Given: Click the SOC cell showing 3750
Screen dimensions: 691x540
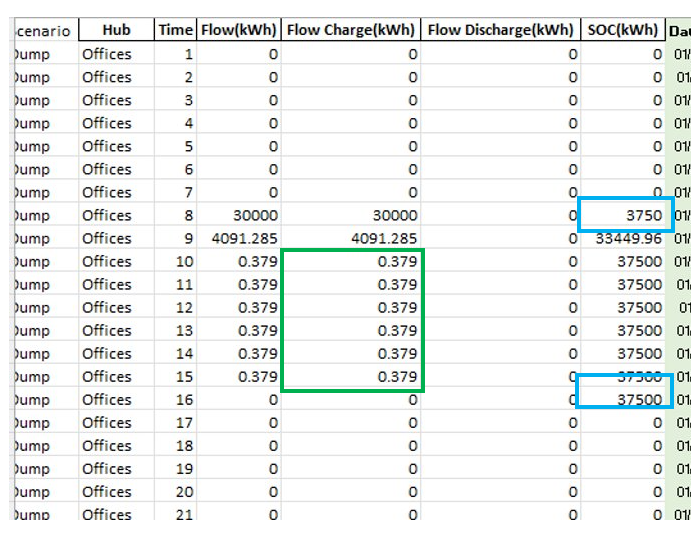Looking at the screenshot, I should (625, 215).
